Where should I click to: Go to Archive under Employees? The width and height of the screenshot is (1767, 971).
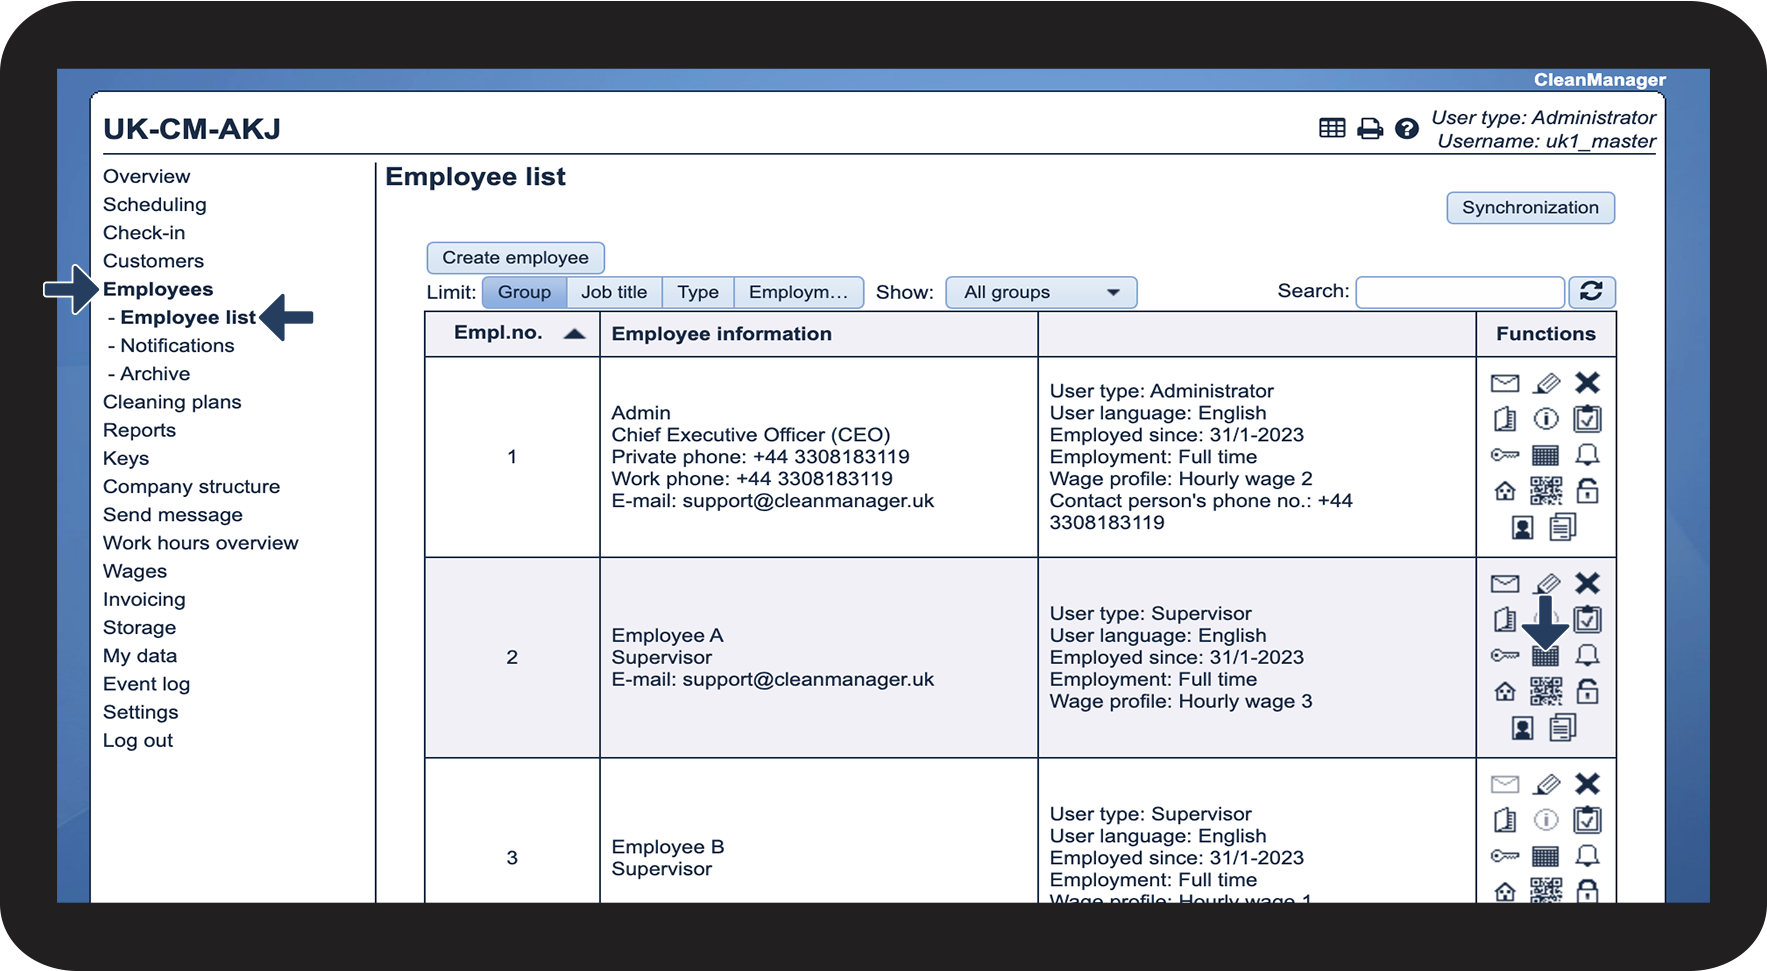(154, 374)
